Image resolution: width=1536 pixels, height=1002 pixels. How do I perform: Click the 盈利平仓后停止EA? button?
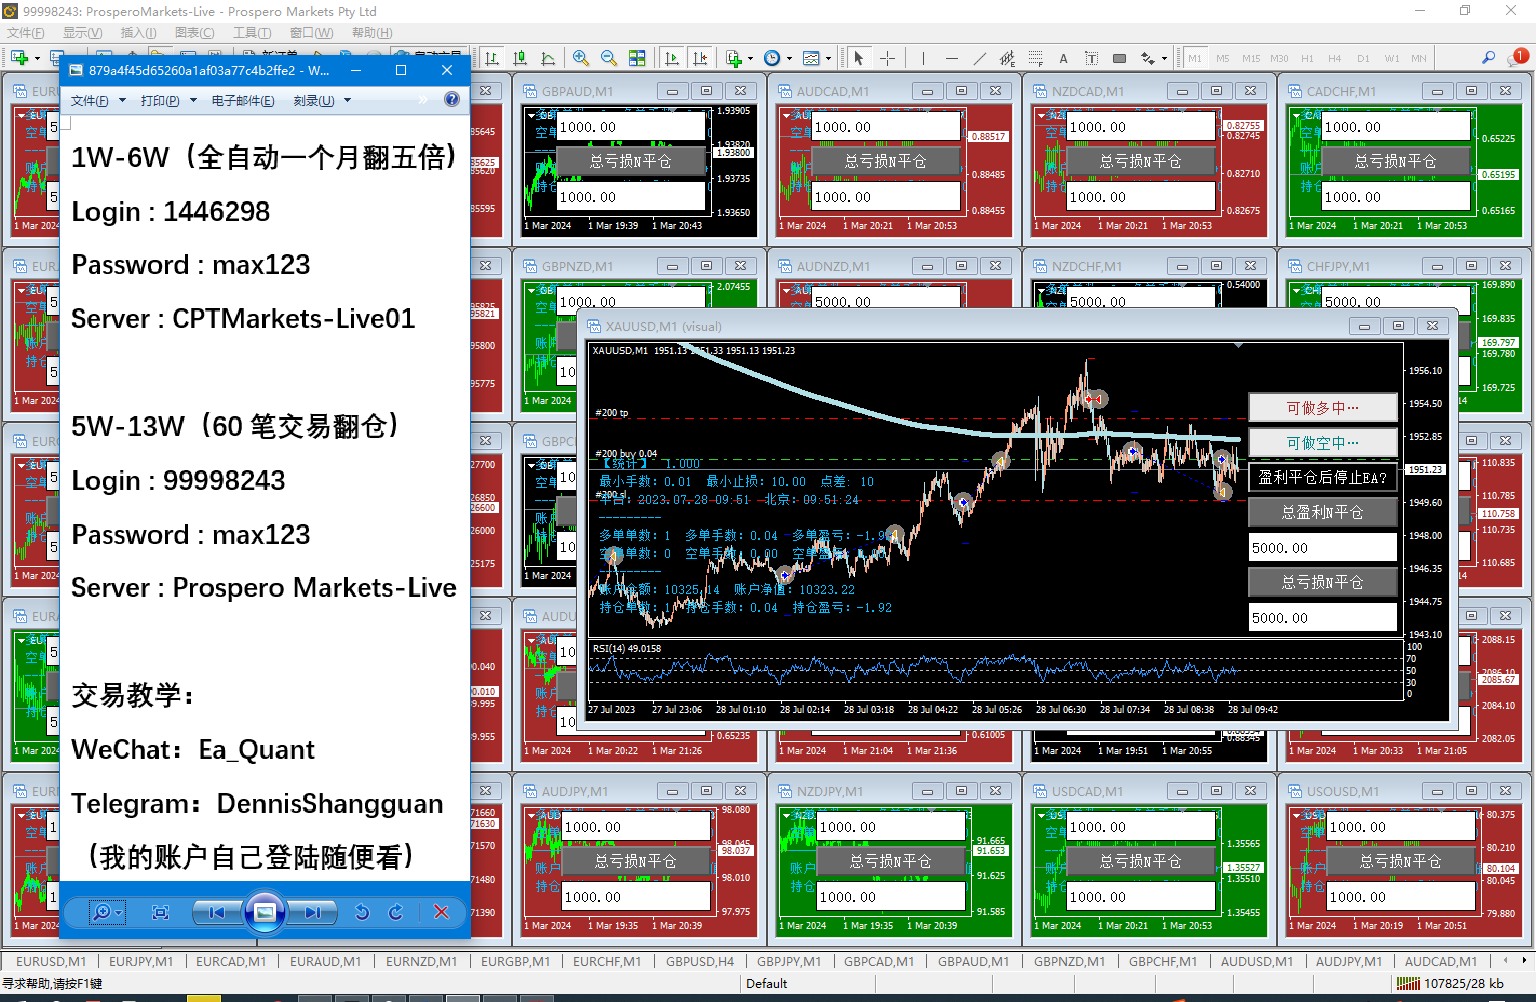point(1322,477)
